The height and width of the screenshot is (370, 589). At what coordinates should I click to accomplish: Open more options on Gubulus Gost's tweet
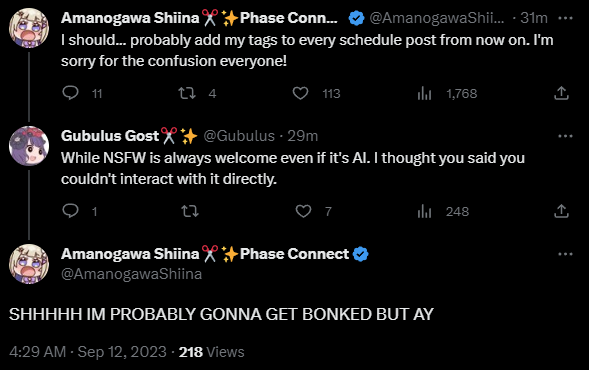[565, 136]
